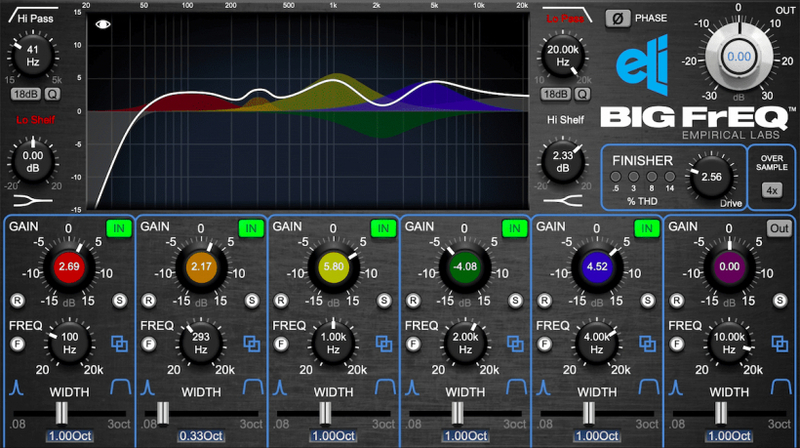
Task: Click link icon next to 293 Hz knob
Action: [252, 344]
